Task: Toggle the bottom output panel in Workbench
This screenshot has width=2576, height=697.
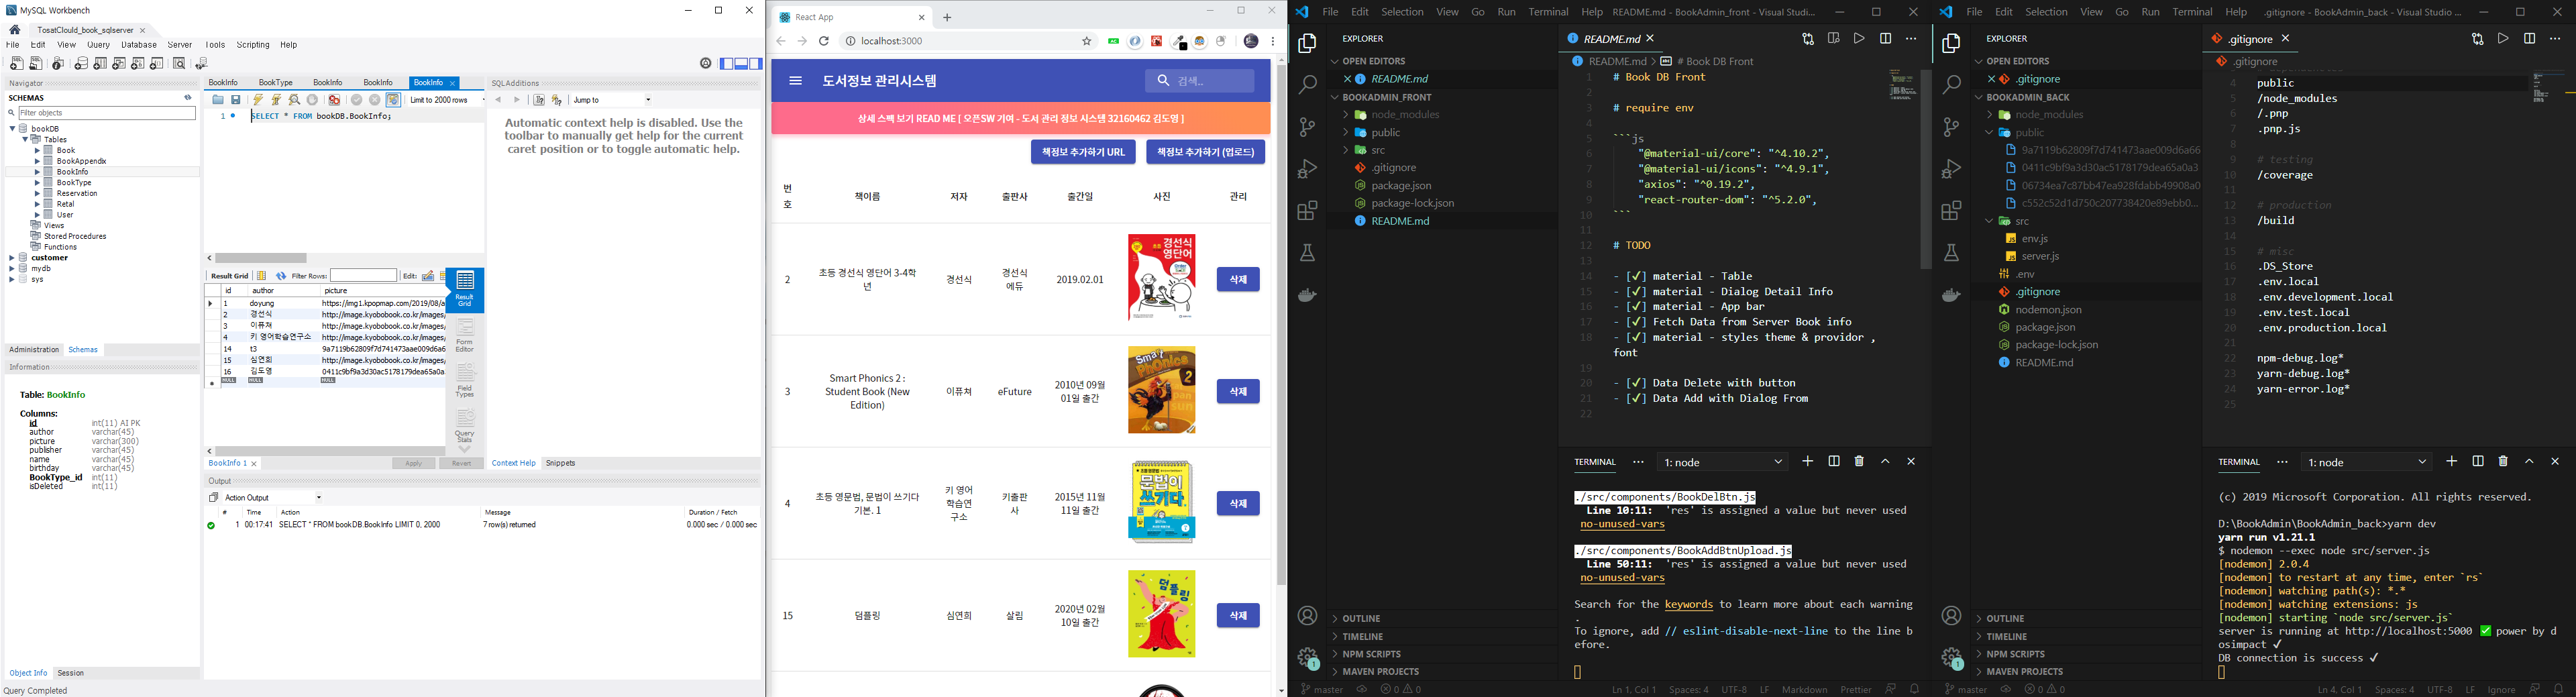Action: coord(742,64)
